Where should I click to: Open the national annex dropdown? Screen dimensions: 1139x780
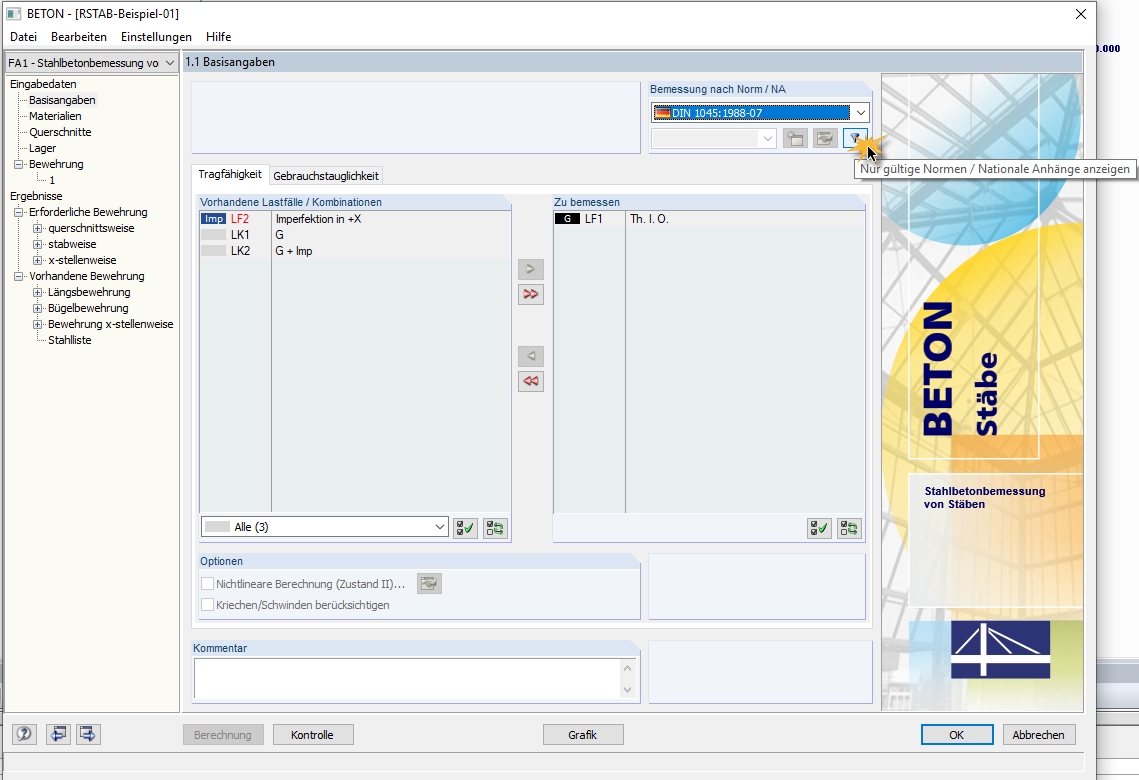coord(768,138)
